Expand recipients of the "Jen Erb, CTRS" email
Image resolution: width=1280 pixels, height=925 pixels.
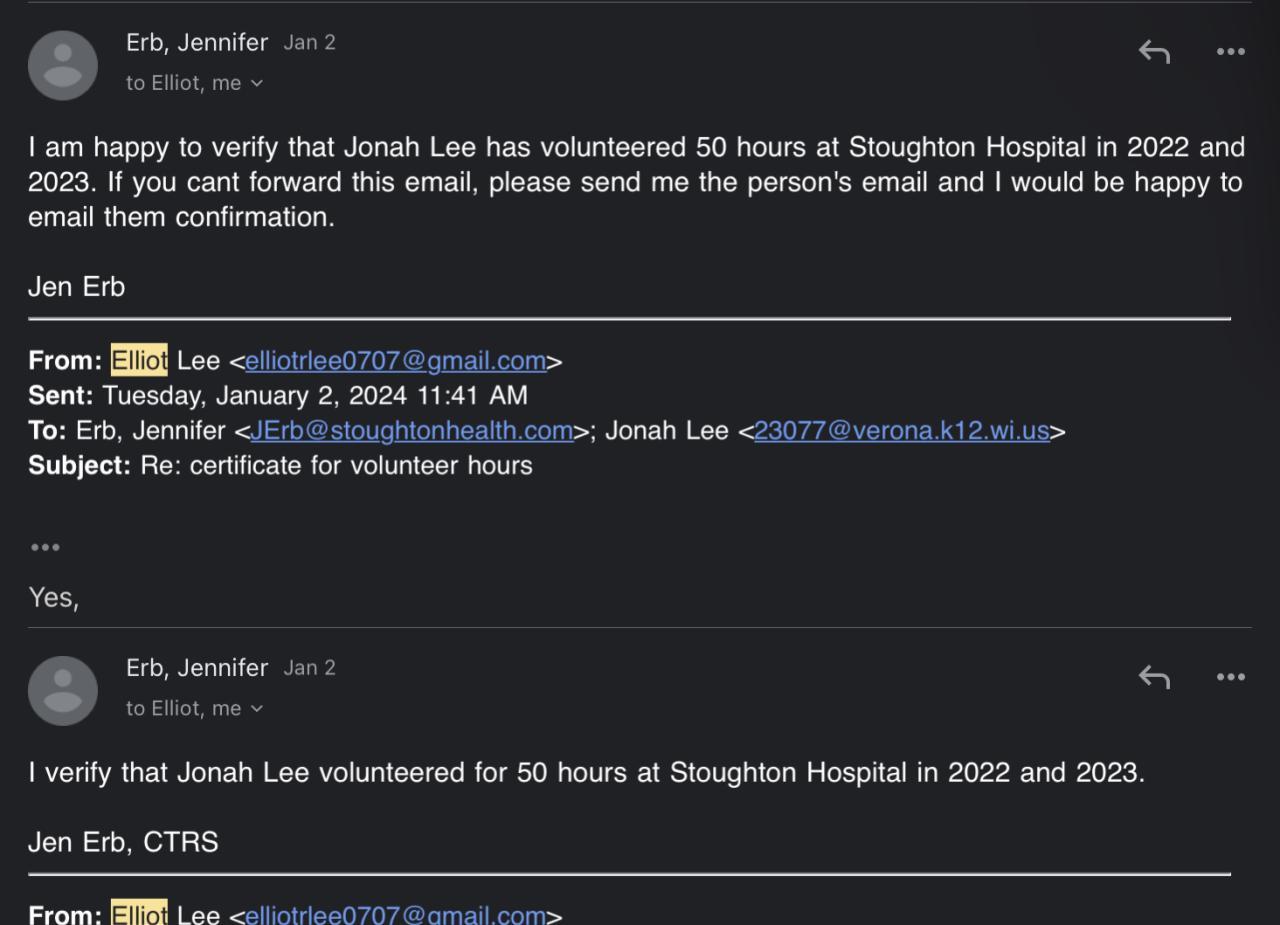(257, 709)
